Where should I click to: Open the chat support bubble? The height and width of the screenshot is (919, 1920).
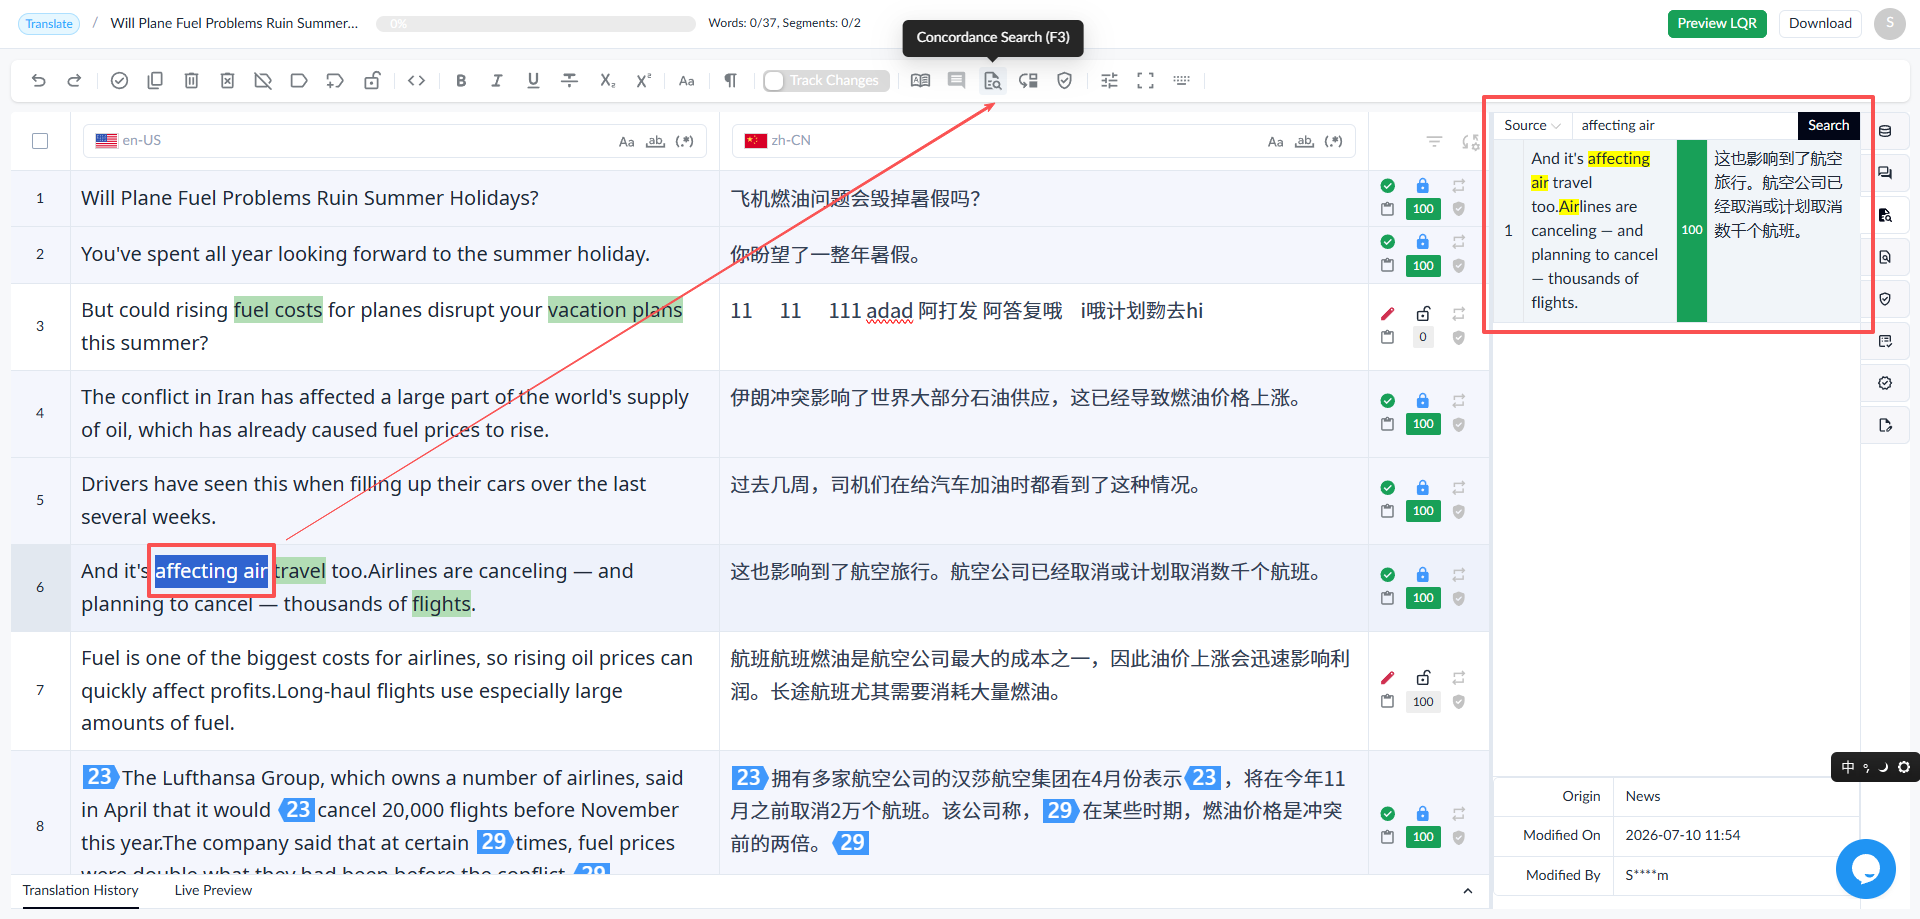click(1865, 869)
